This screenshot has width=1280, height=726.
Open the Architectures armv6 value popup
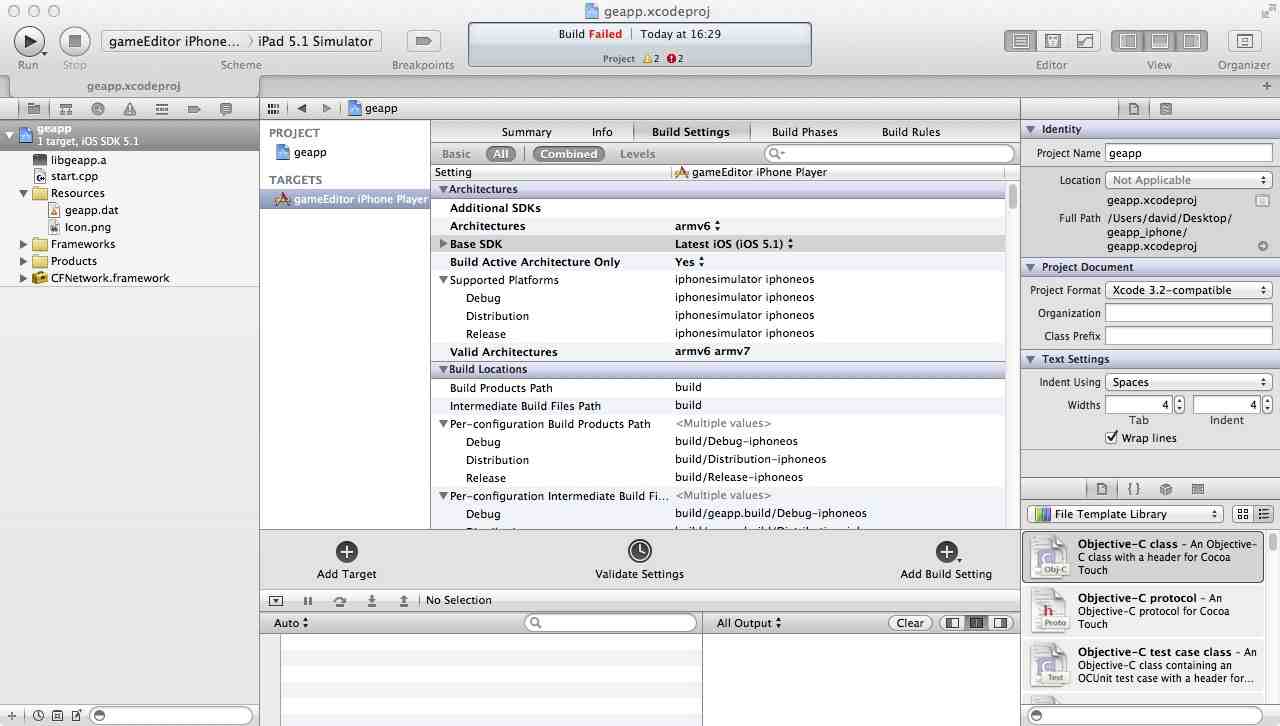[x=697, y=226]
